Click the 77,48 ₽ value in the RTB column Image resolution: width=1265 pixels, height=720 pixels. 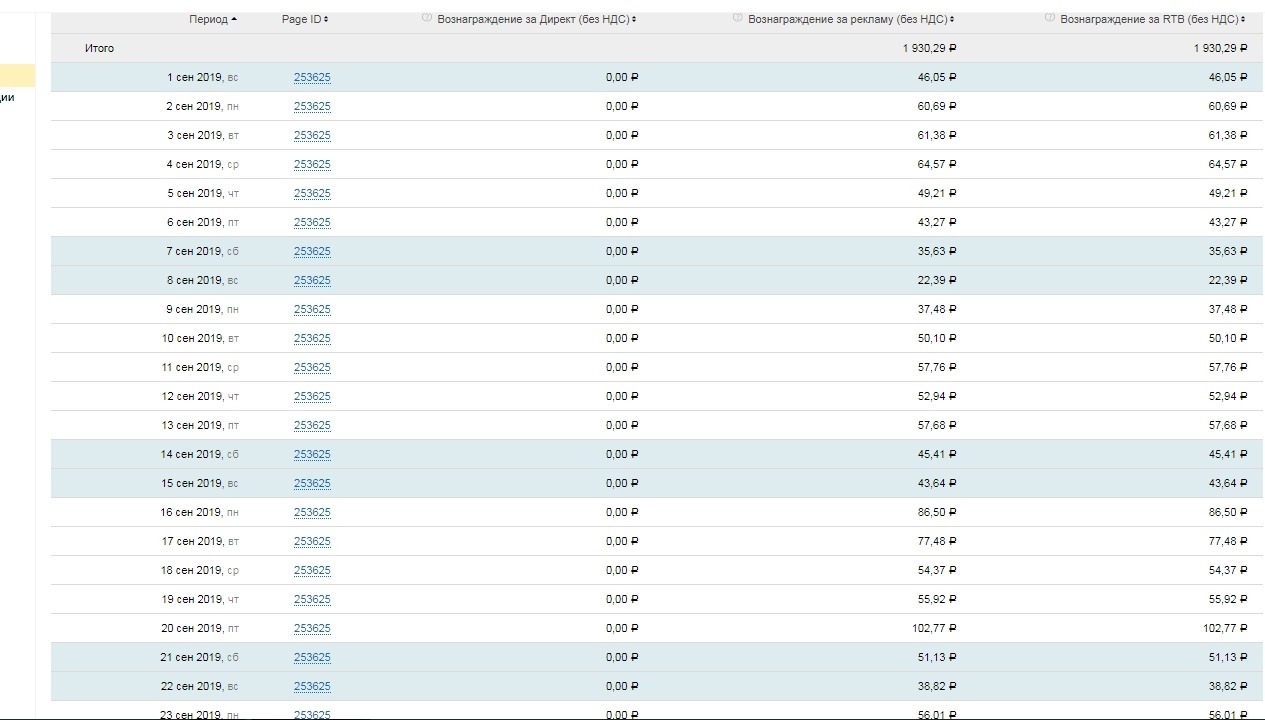[1229, 541]
